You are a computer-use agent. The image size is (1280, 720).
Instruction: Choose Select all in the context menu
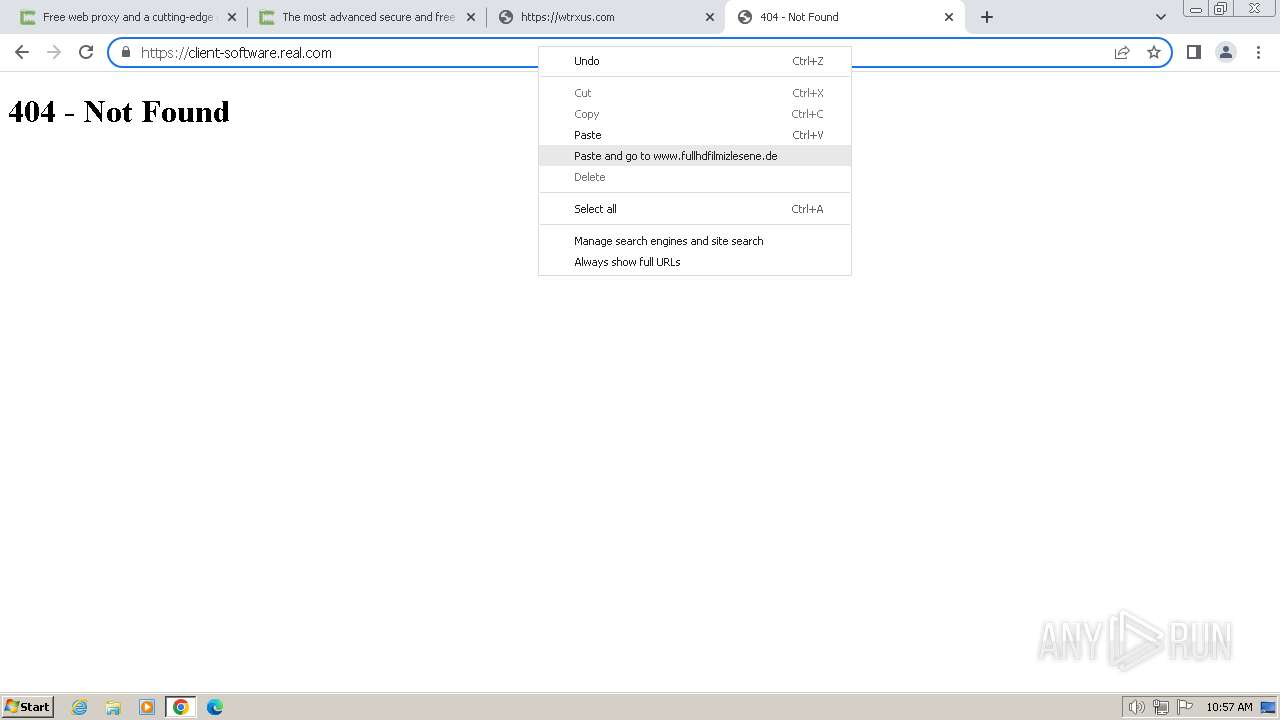point(695,209)
